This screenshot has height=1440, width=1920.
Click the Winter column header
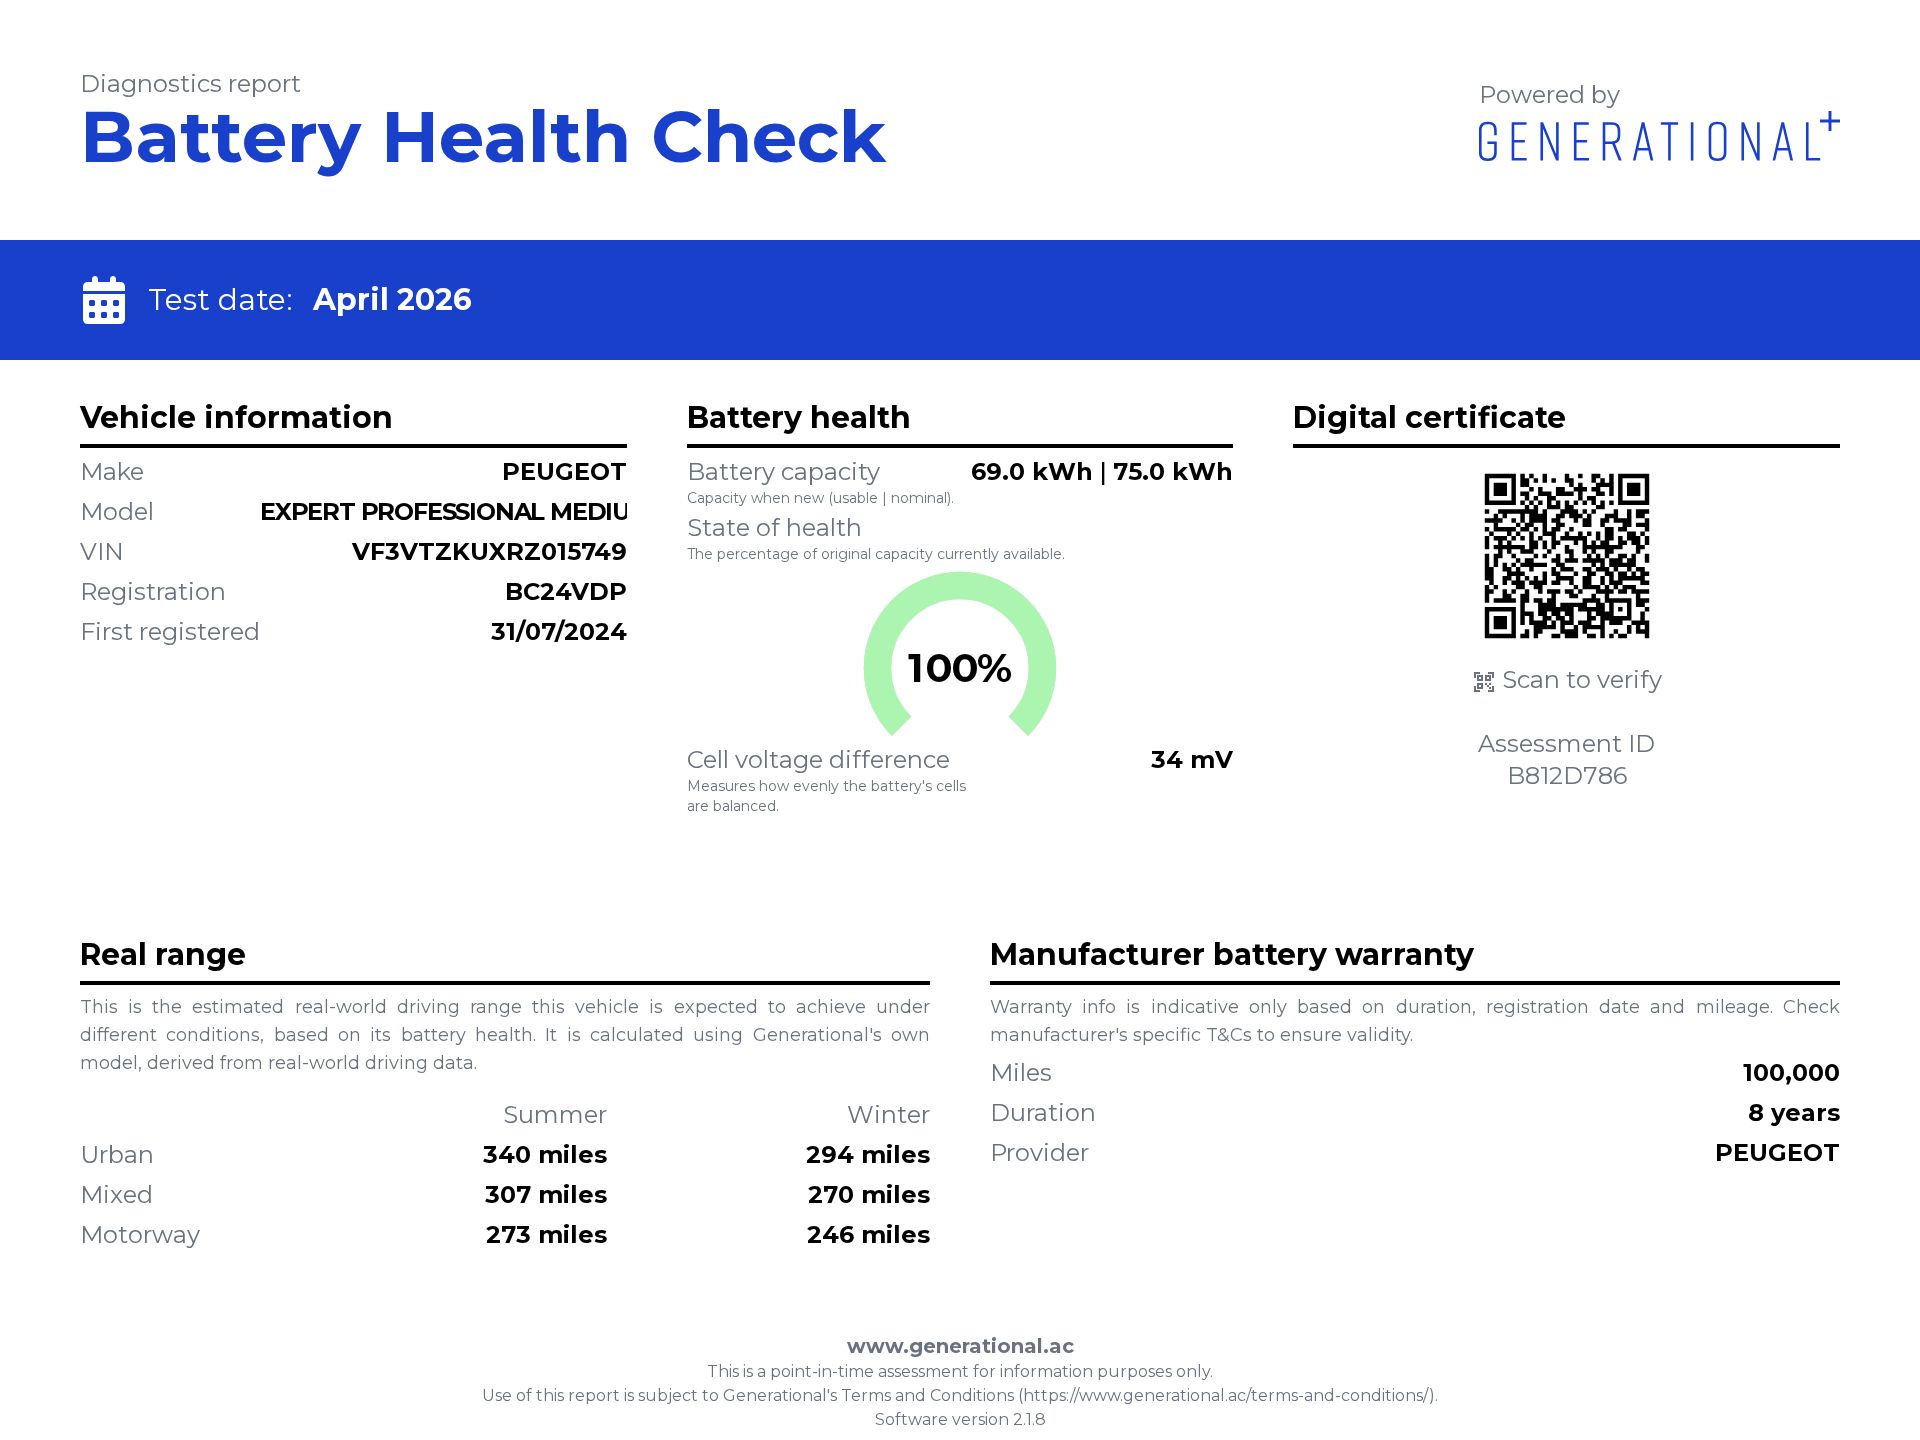tap(888, 1114)
